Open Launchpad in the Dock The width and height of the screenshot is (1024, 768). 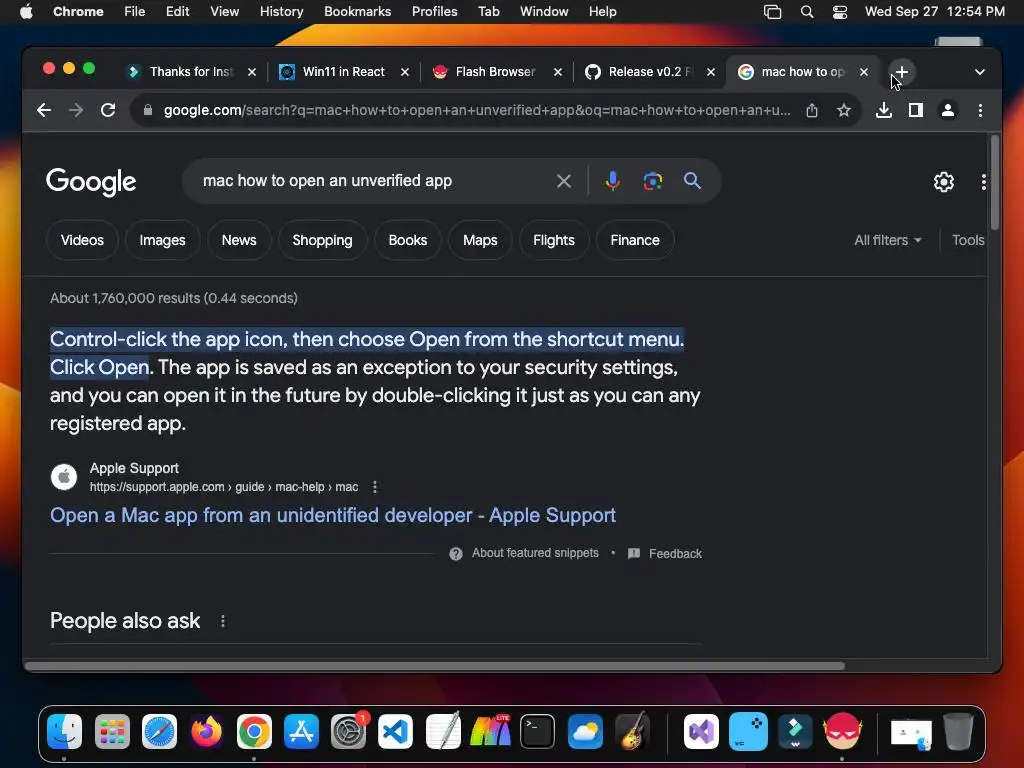coord(112,731)
